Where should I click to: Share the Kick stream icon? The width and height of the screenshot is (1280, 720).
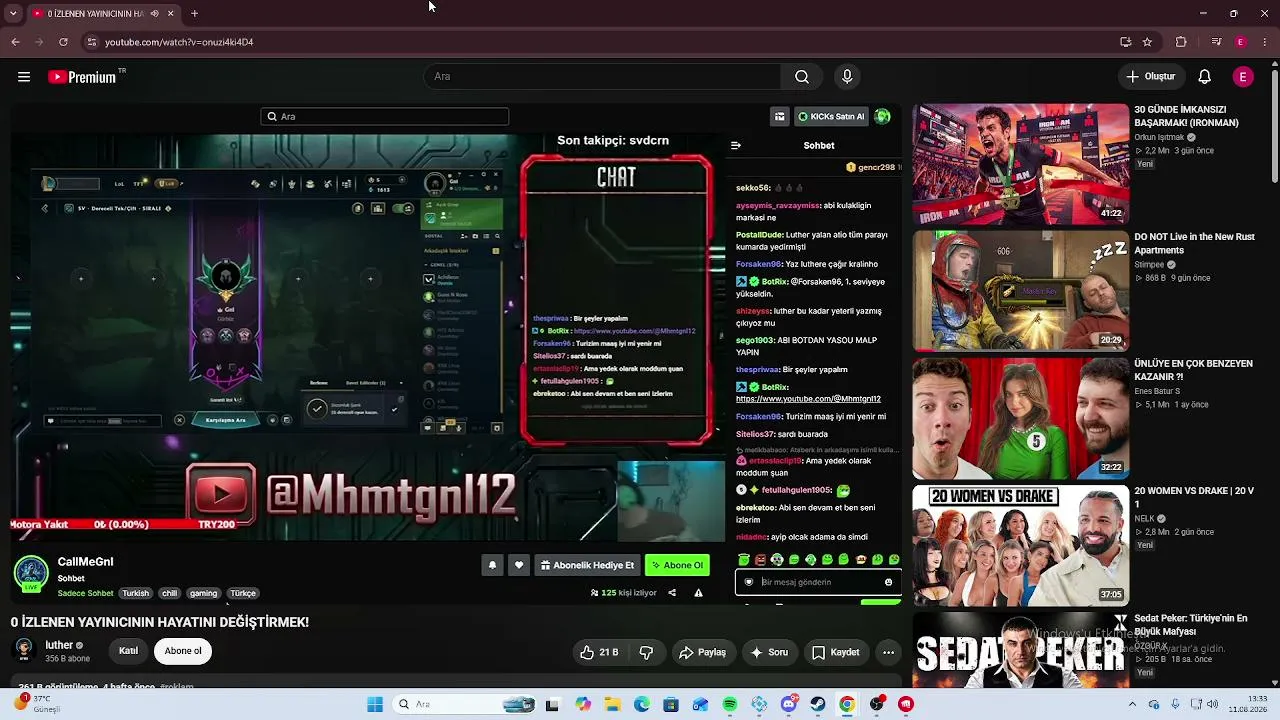[672, 593]
